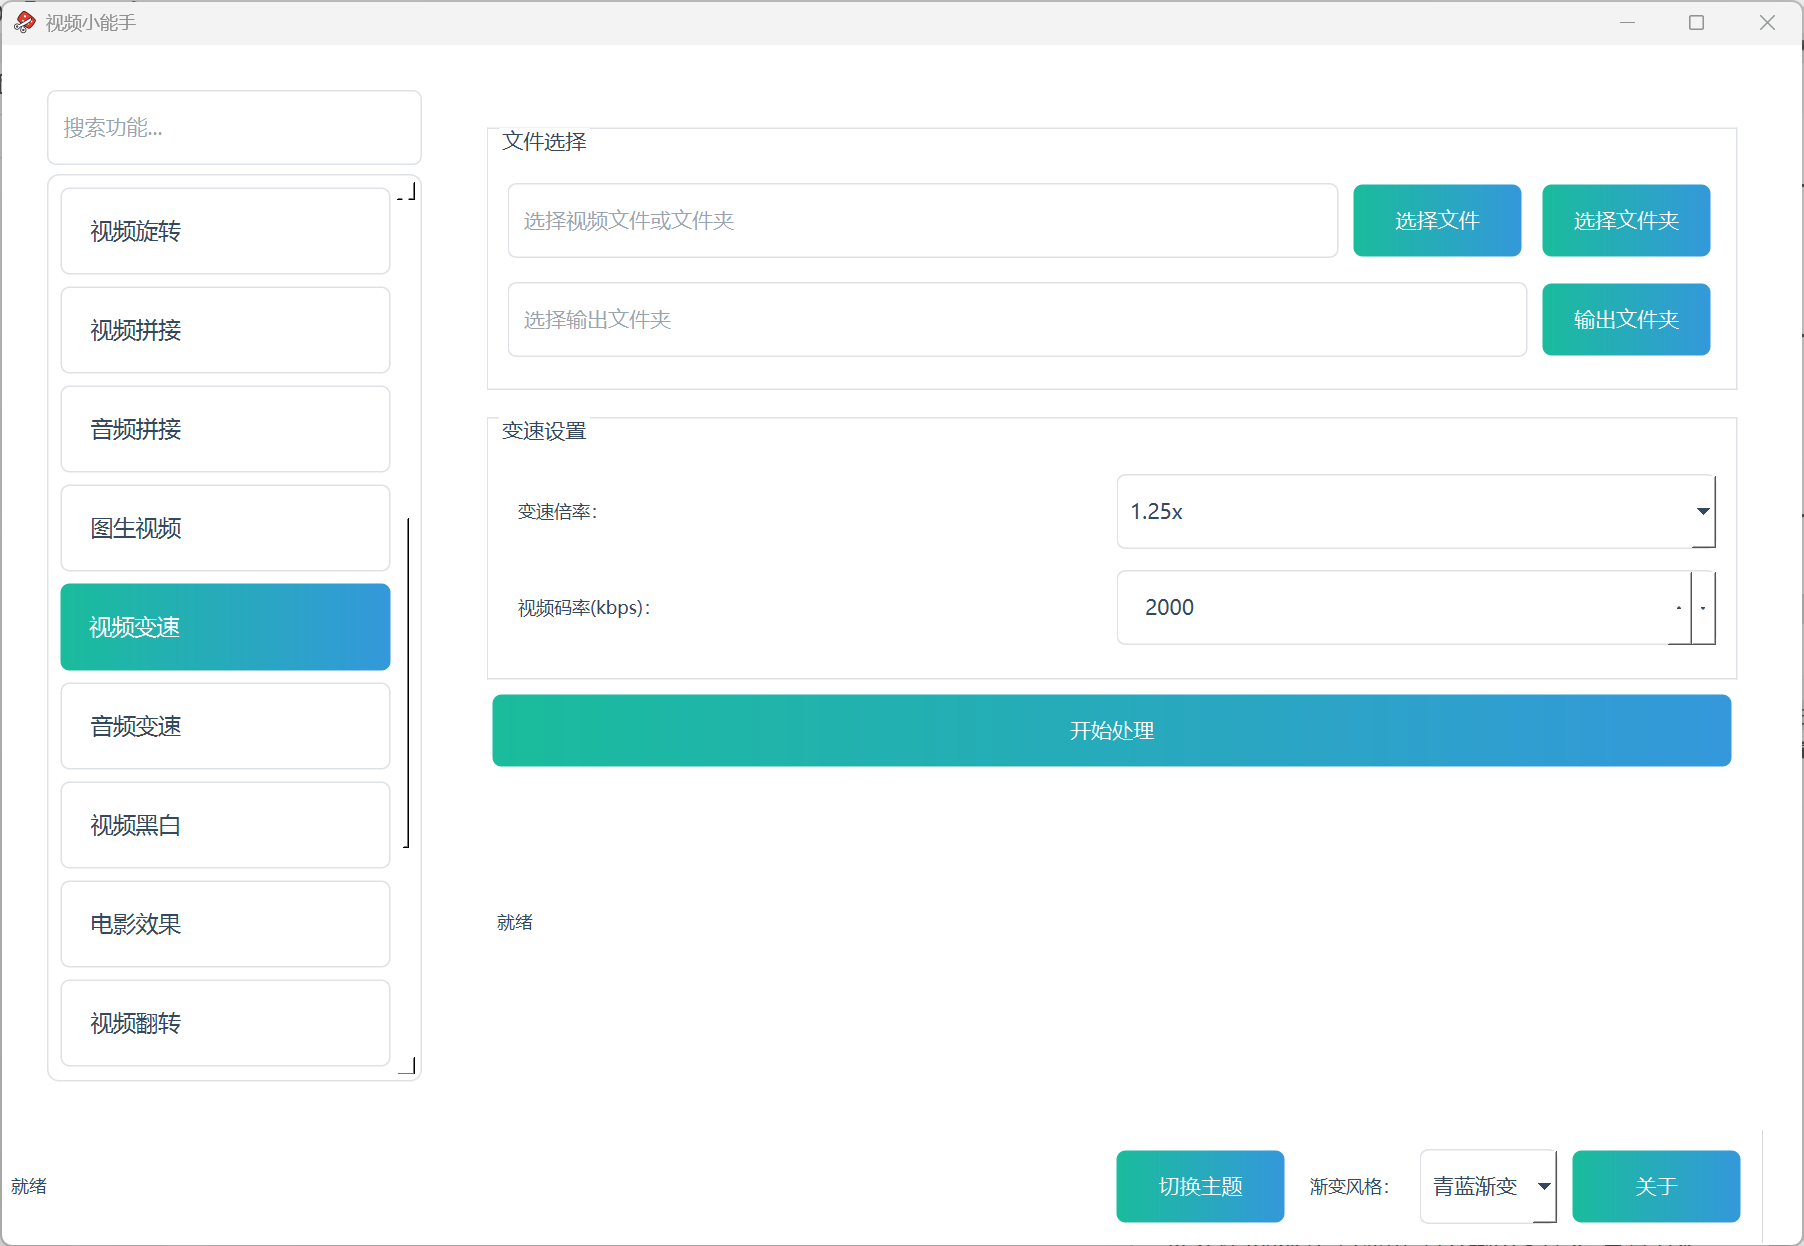Choose 视频翻转 in the list

click(x=225, y=1023)
